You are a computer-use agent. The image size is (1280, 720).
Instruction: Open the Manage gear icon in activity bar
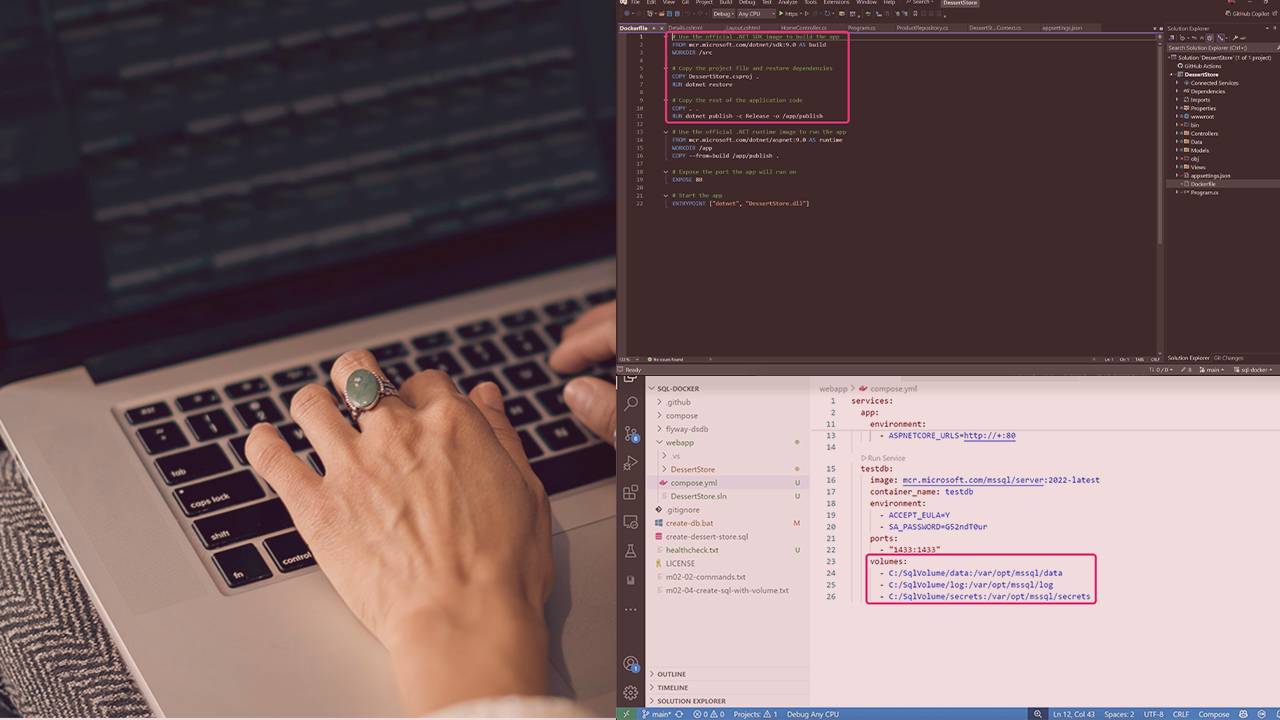(630, 692)
